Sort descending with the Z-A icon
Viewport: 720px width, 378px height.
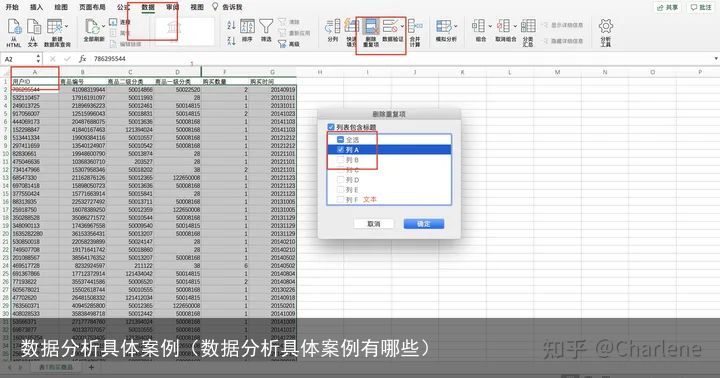point(231,40)
